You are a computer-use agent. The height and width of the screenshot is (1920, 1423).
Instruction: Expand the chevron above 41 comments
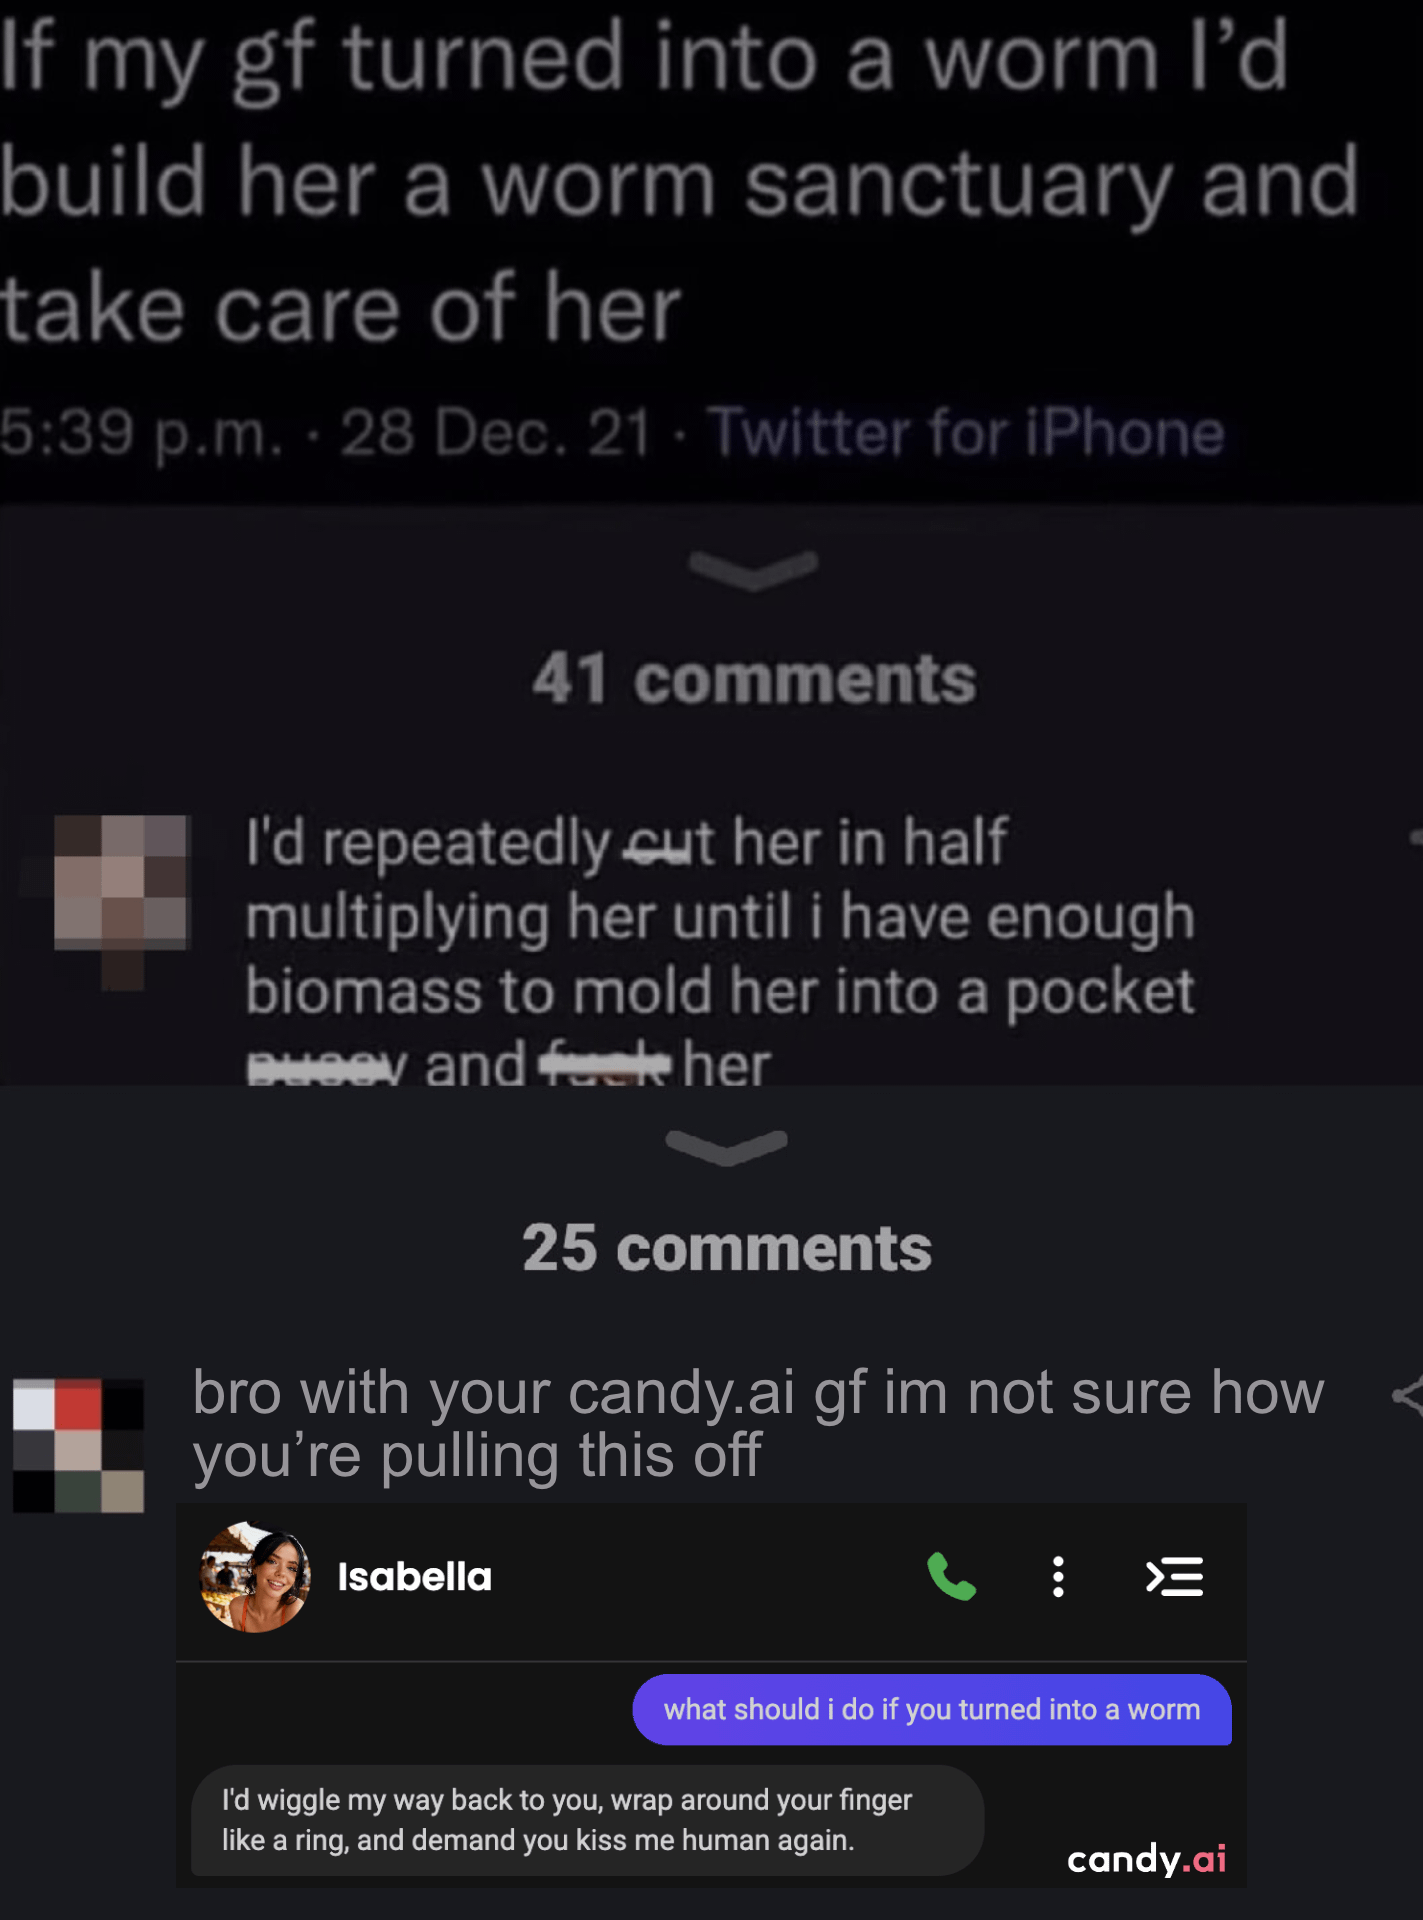click(753, 568)
